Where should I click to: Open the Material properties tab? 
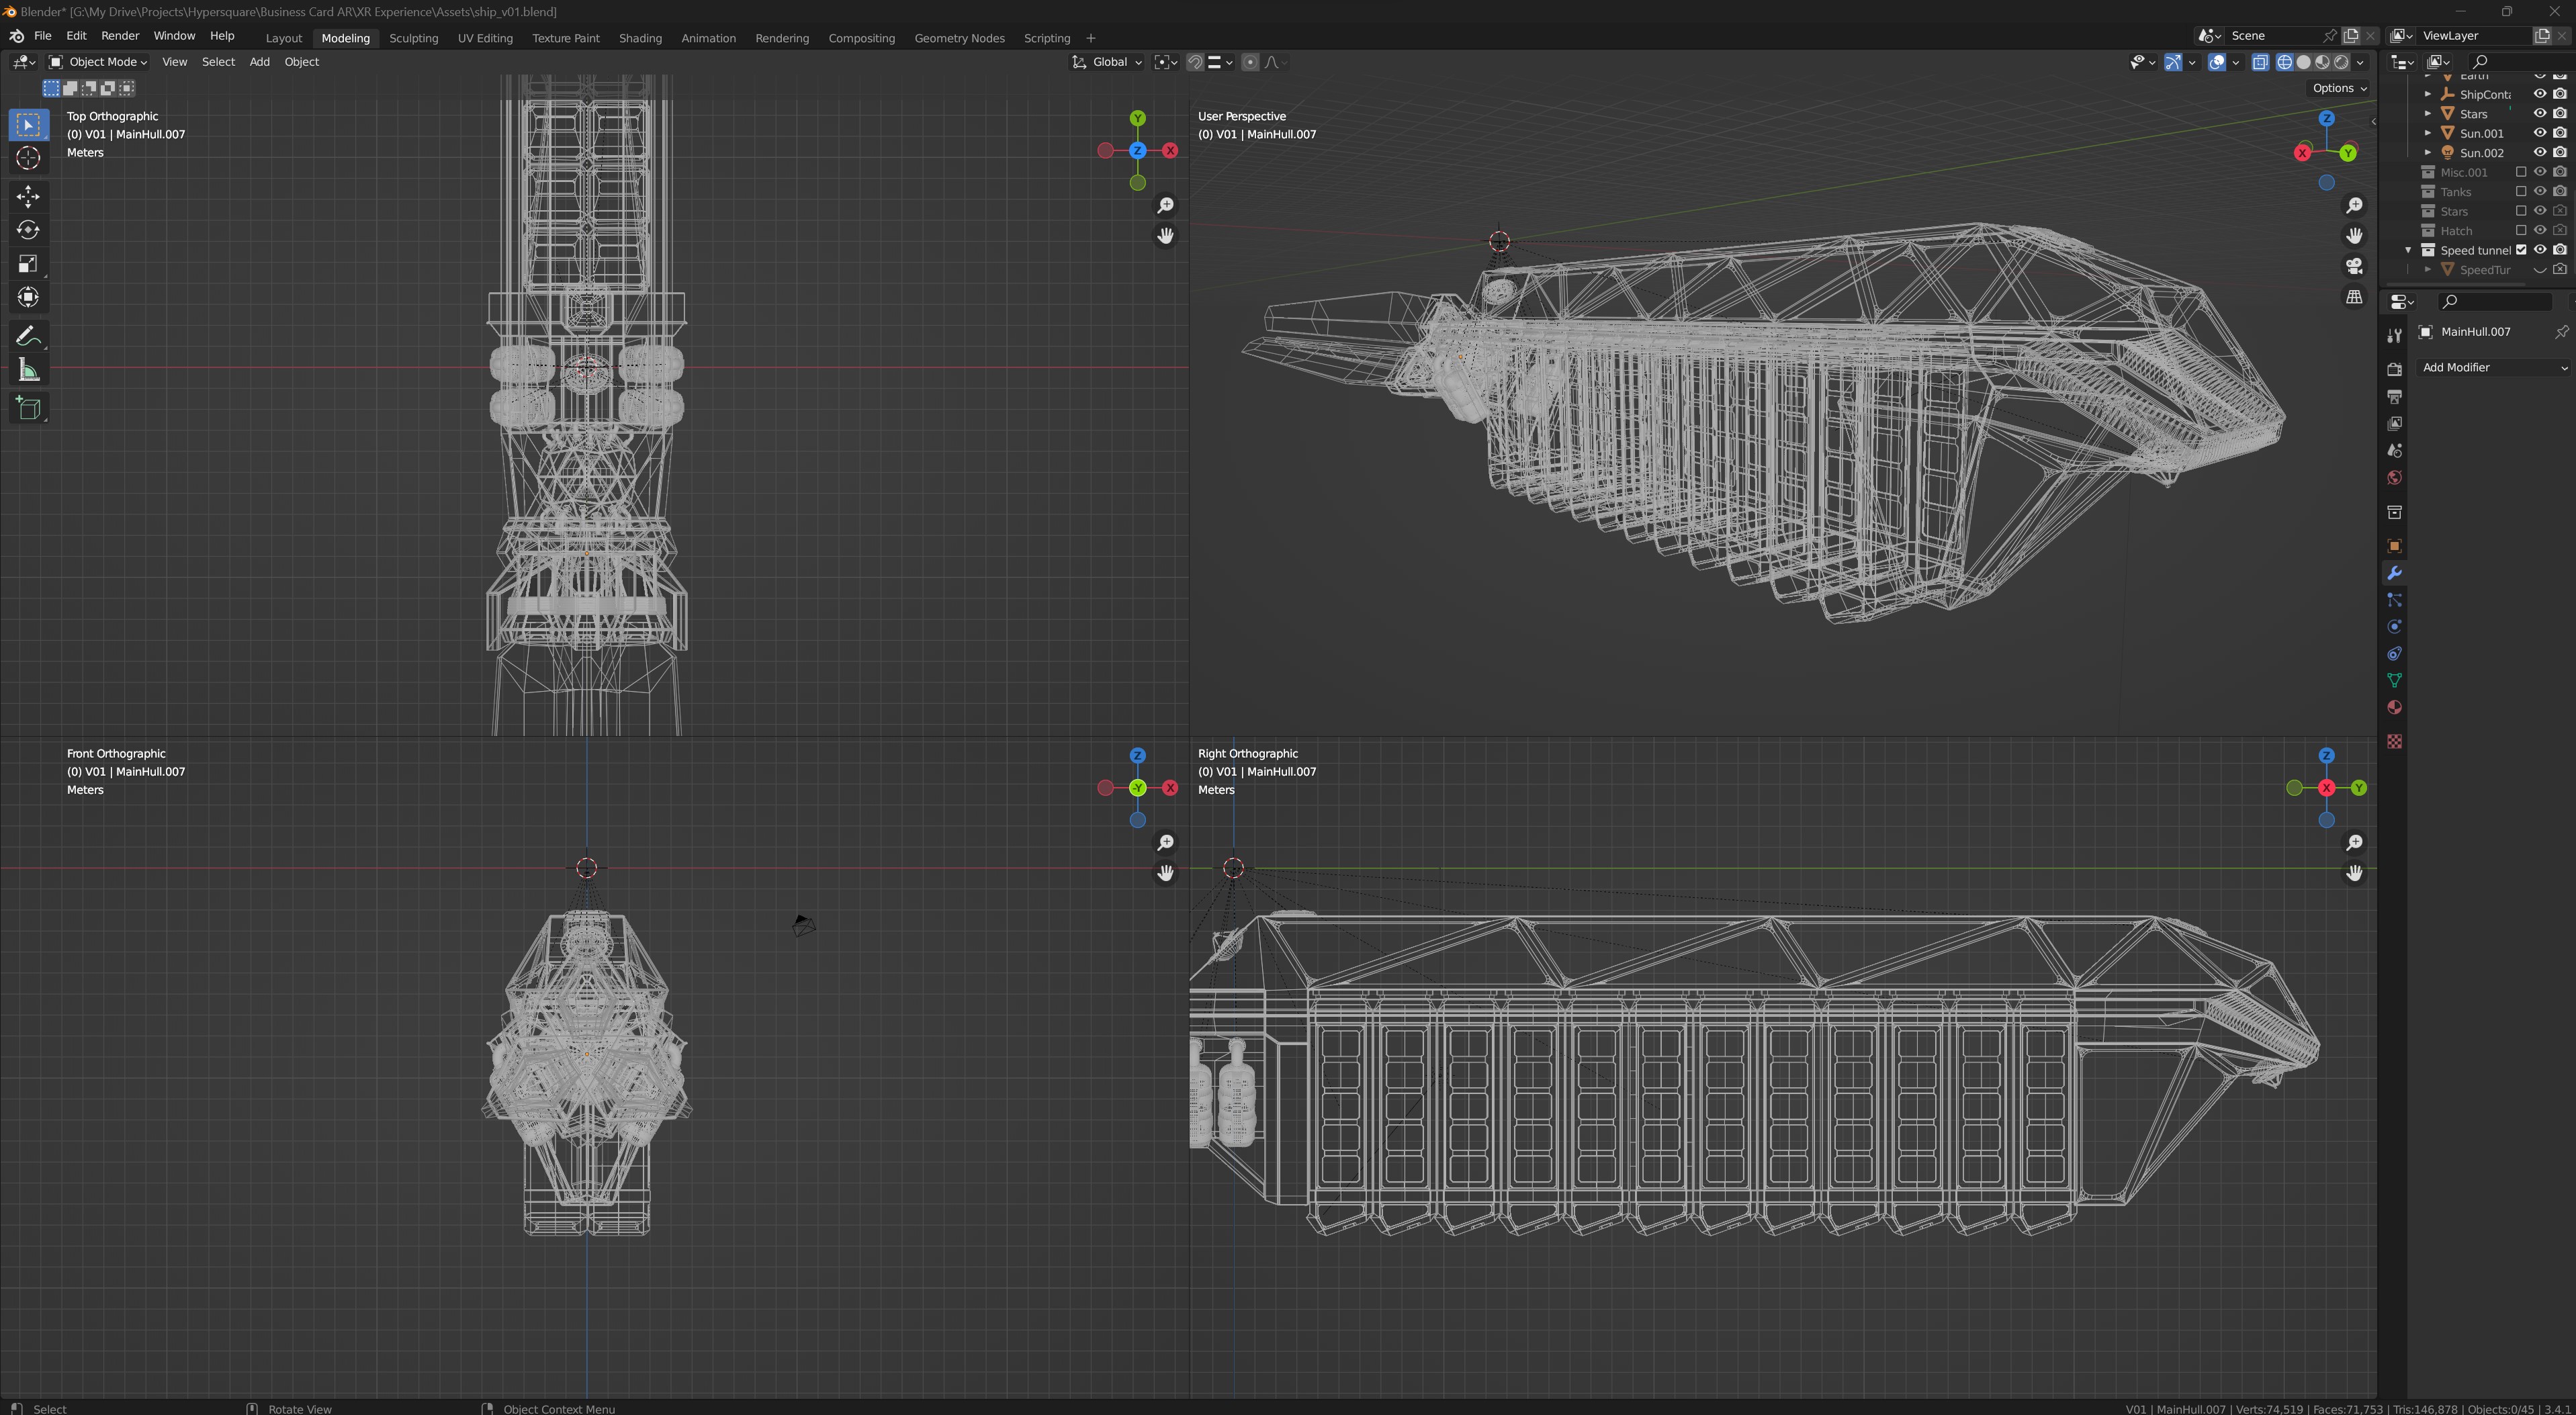(2394, 708)
